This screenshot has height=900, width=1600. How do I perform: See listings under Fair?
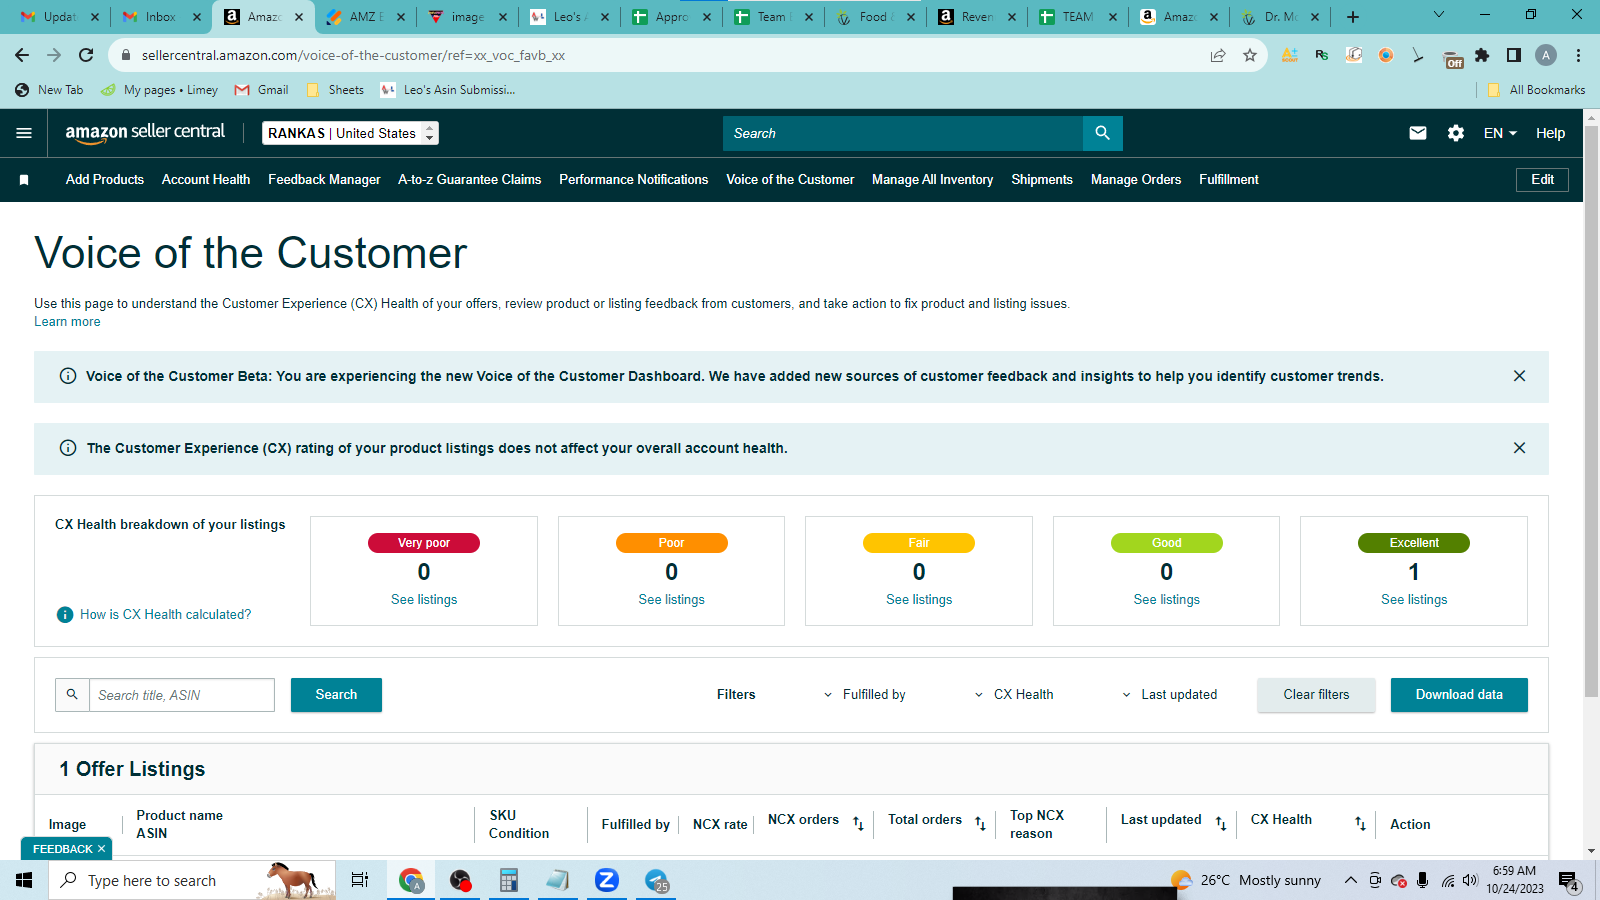point(919,600)
